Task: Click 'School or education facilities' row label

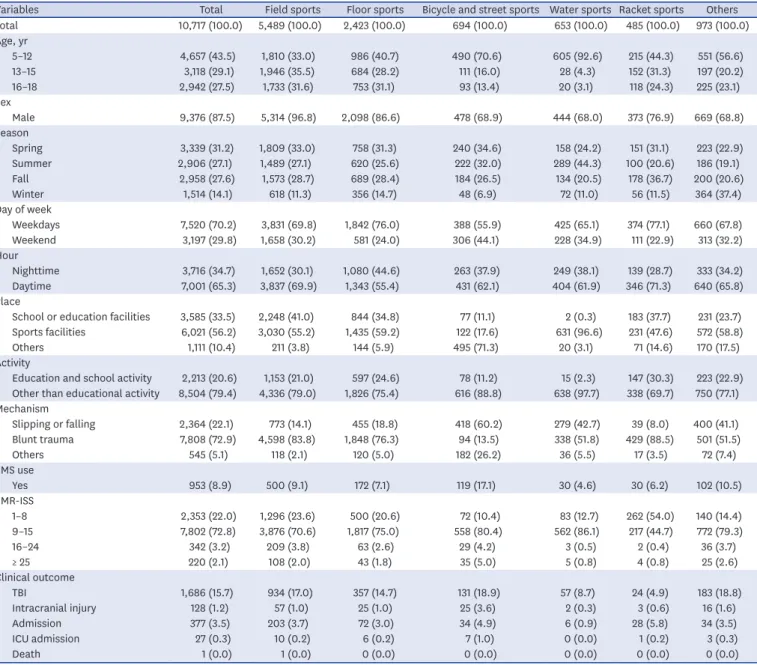Action: 81,317
